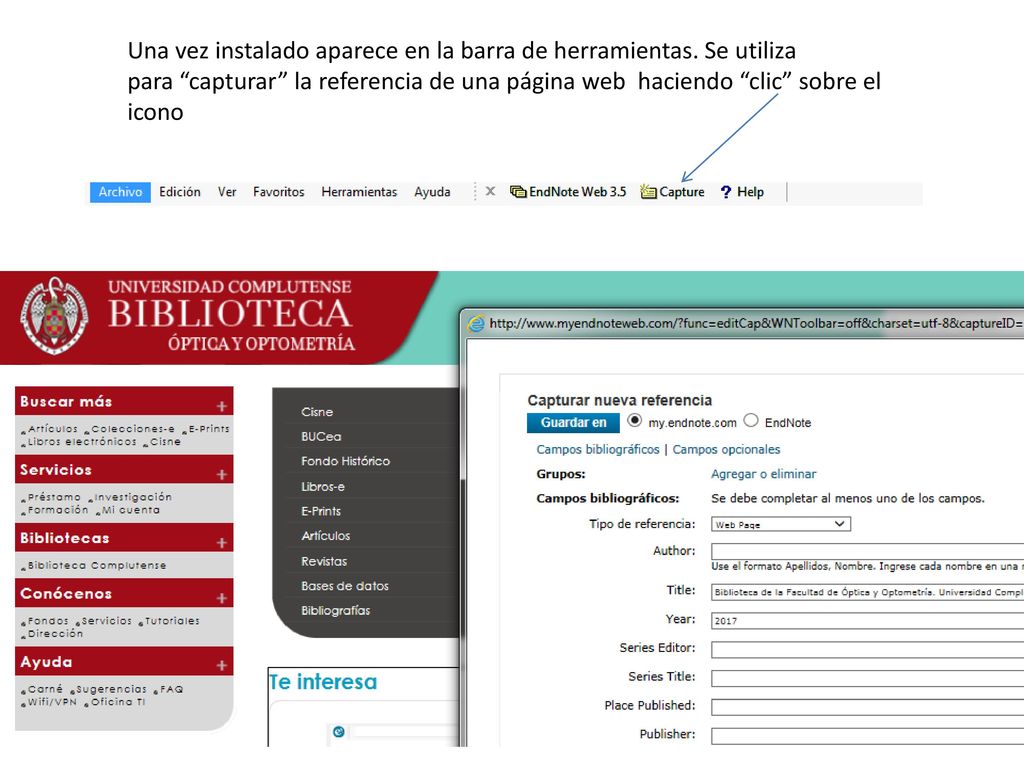Click the Help question mark icon
The image size is (1024, 768).
[x=726, y=192]
